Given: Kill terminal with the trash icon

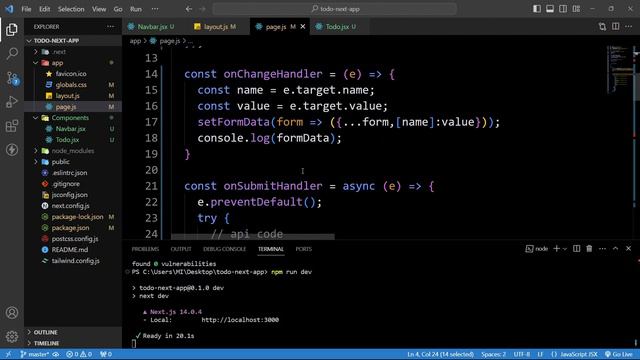Looking at the screenshot, I should tap(589, 249).
